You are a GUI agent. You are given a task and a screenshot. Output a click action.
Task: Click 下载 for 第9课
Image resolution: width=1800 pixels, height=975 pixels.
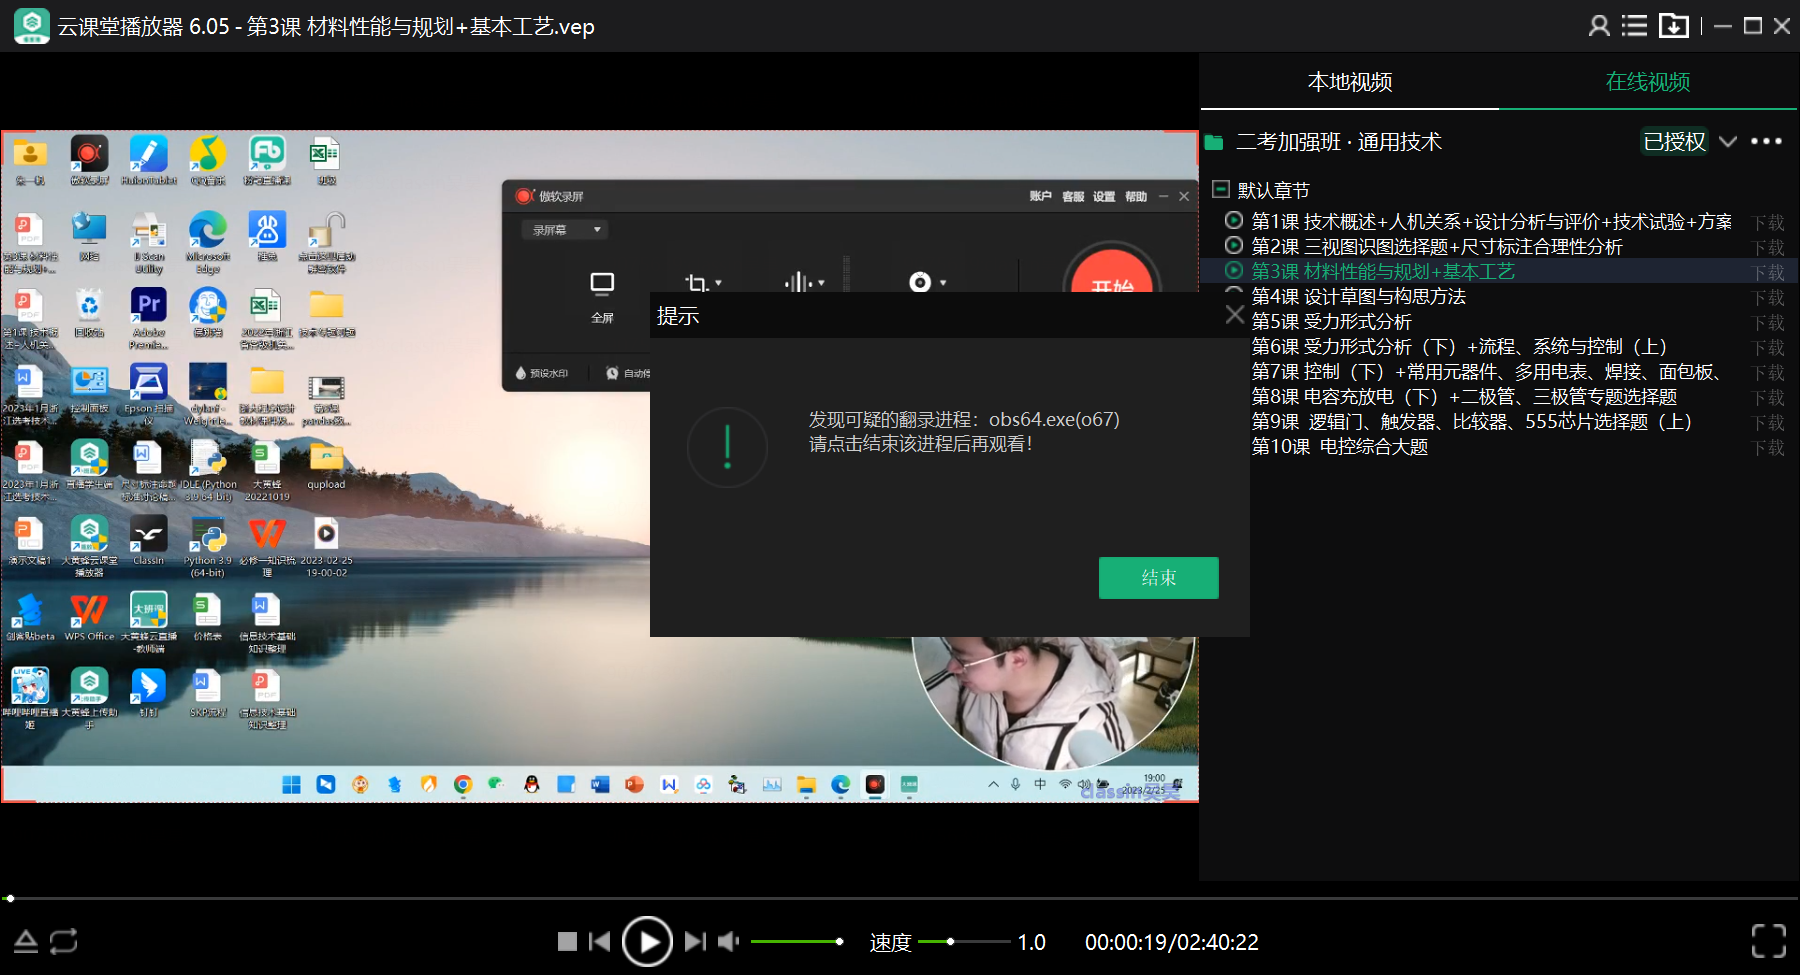pyautogui.click(x=1768, y=422)
